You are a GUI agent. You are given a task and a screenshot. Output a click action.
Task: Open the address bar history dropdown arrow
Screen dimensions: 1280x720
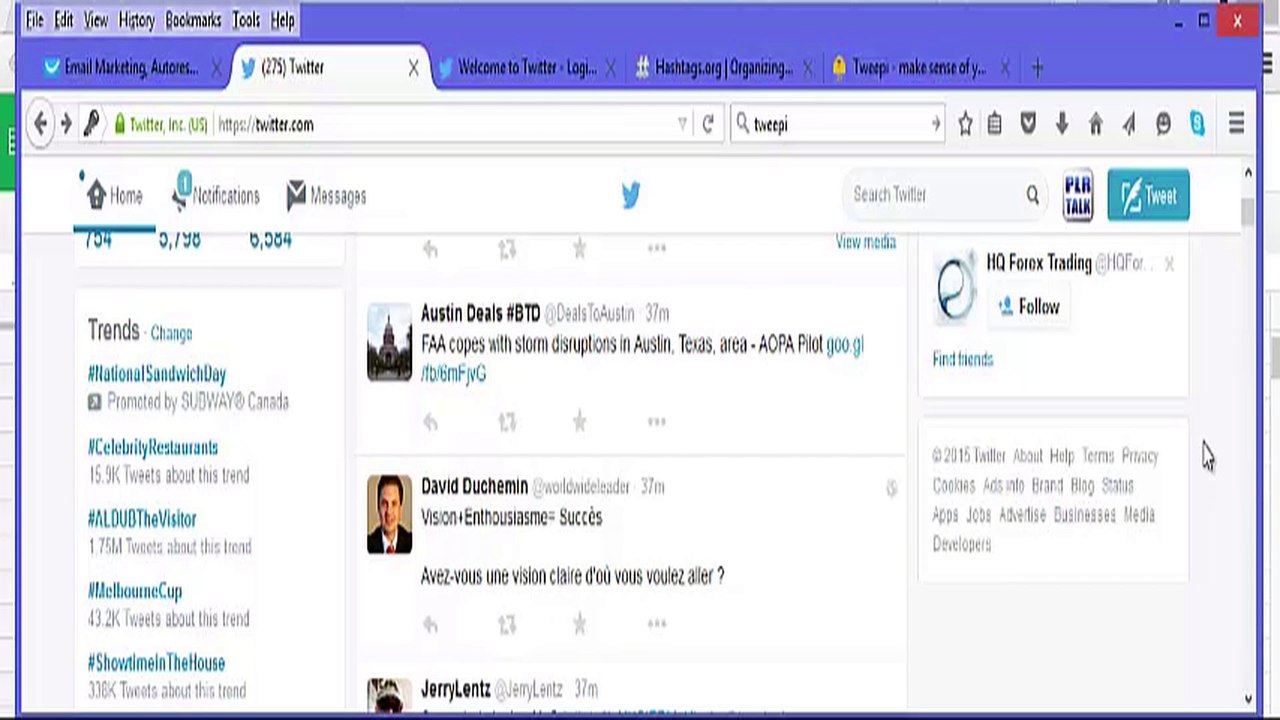pyautogui.click(x=682, y=124)
